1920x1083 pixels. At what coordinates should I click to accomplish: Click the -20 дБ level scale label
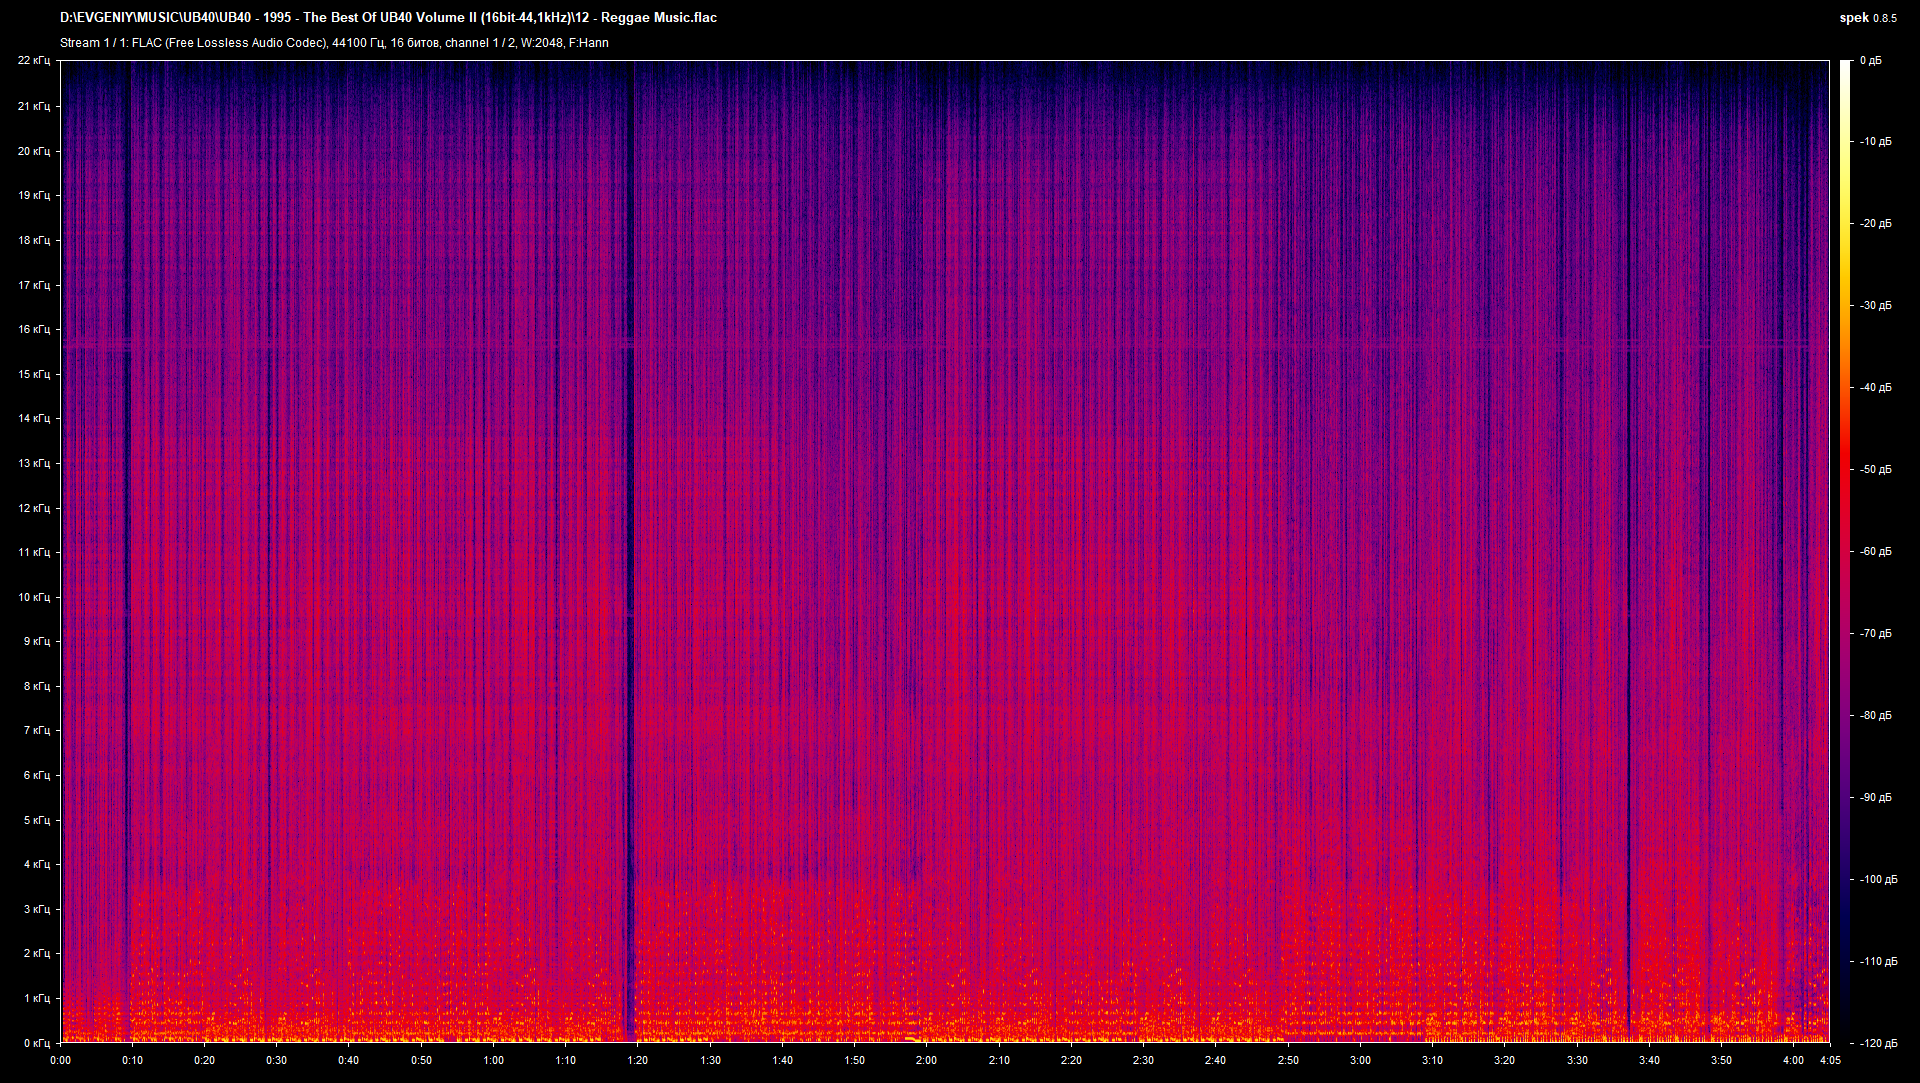1876,224
